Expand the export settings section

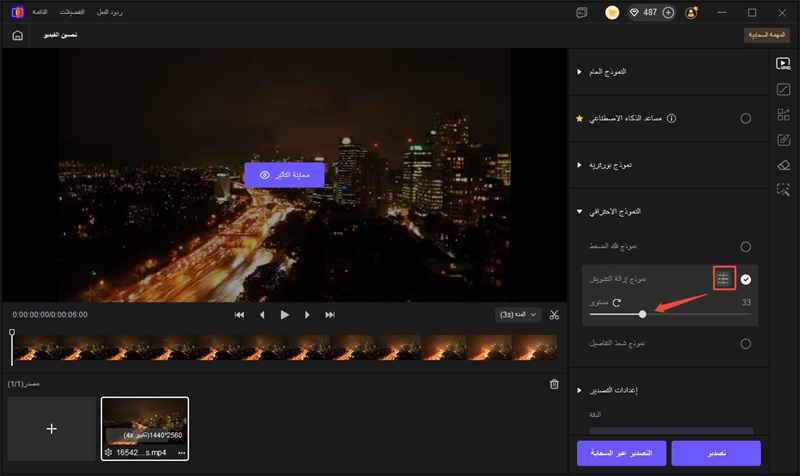tap(578, 390)
